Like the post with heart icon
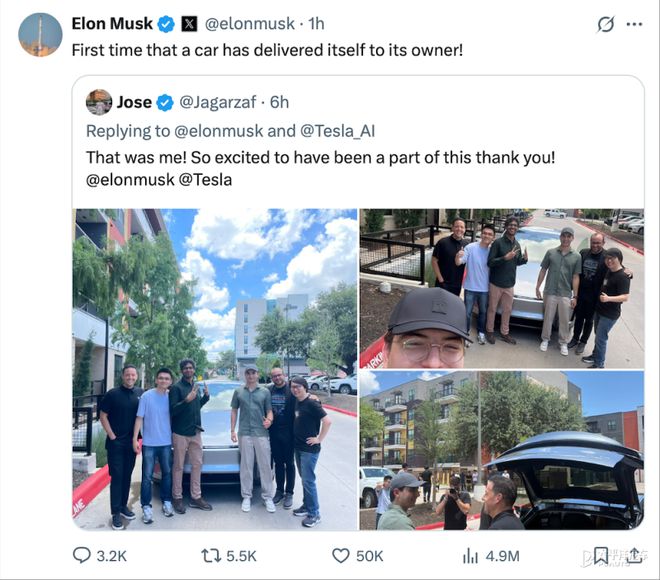This screenshot has height=580, width=660. [x=341, y=556]
